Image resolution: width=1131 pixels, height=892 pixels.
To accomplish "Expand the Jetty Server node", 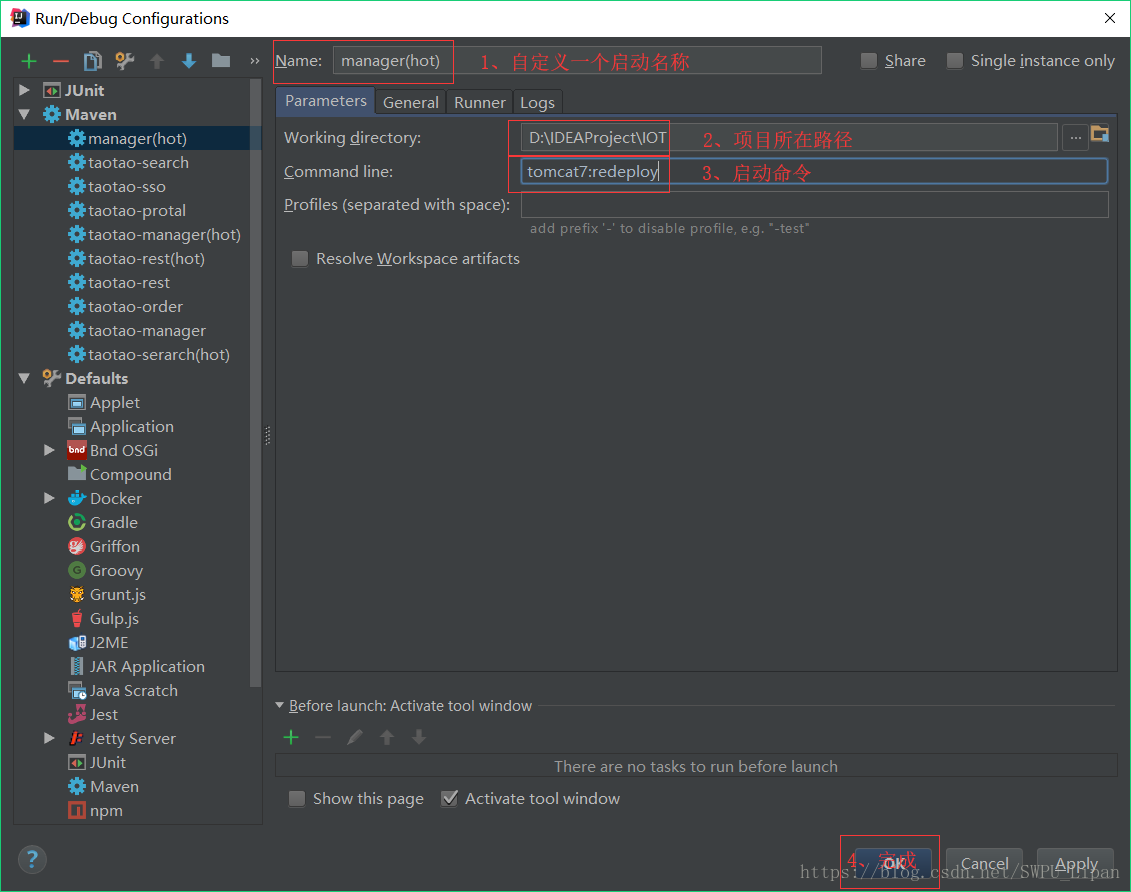I will (49, 738).
